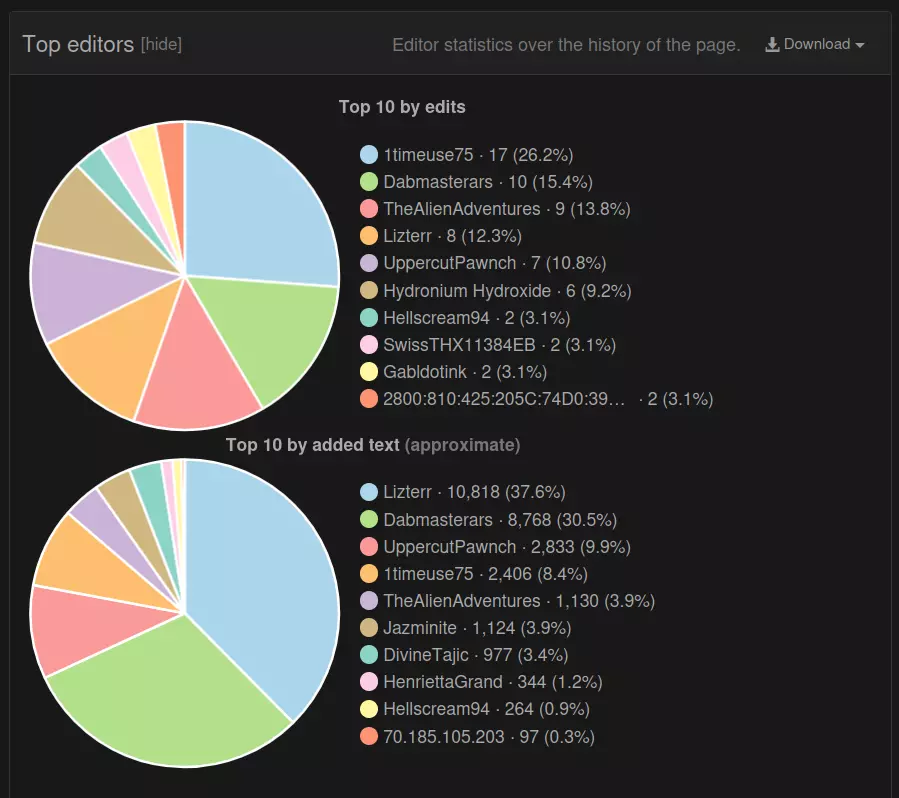Click the Hellscream94 264 legend swatch
The image size is (899, 798).
(x=369, y=709)
